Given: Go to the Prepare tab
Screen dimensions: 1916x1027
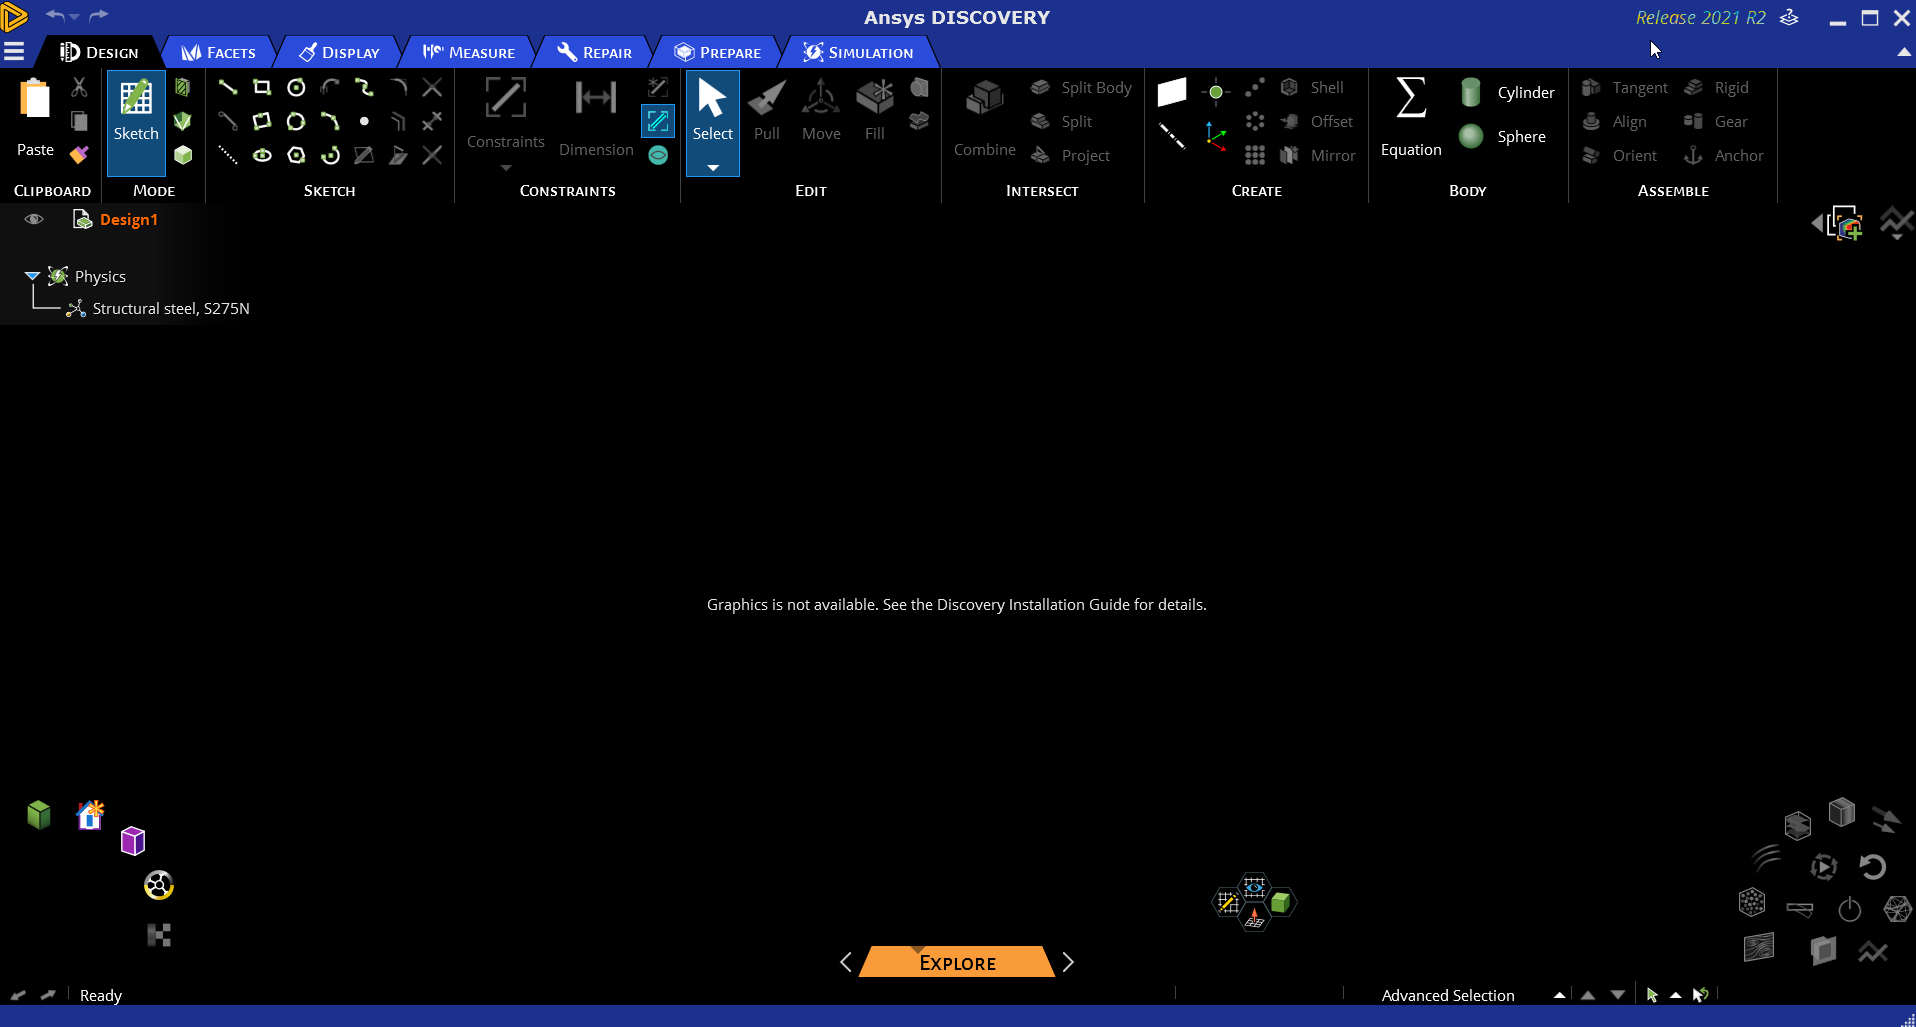Looking at the screenshot, I should (717, 52).
